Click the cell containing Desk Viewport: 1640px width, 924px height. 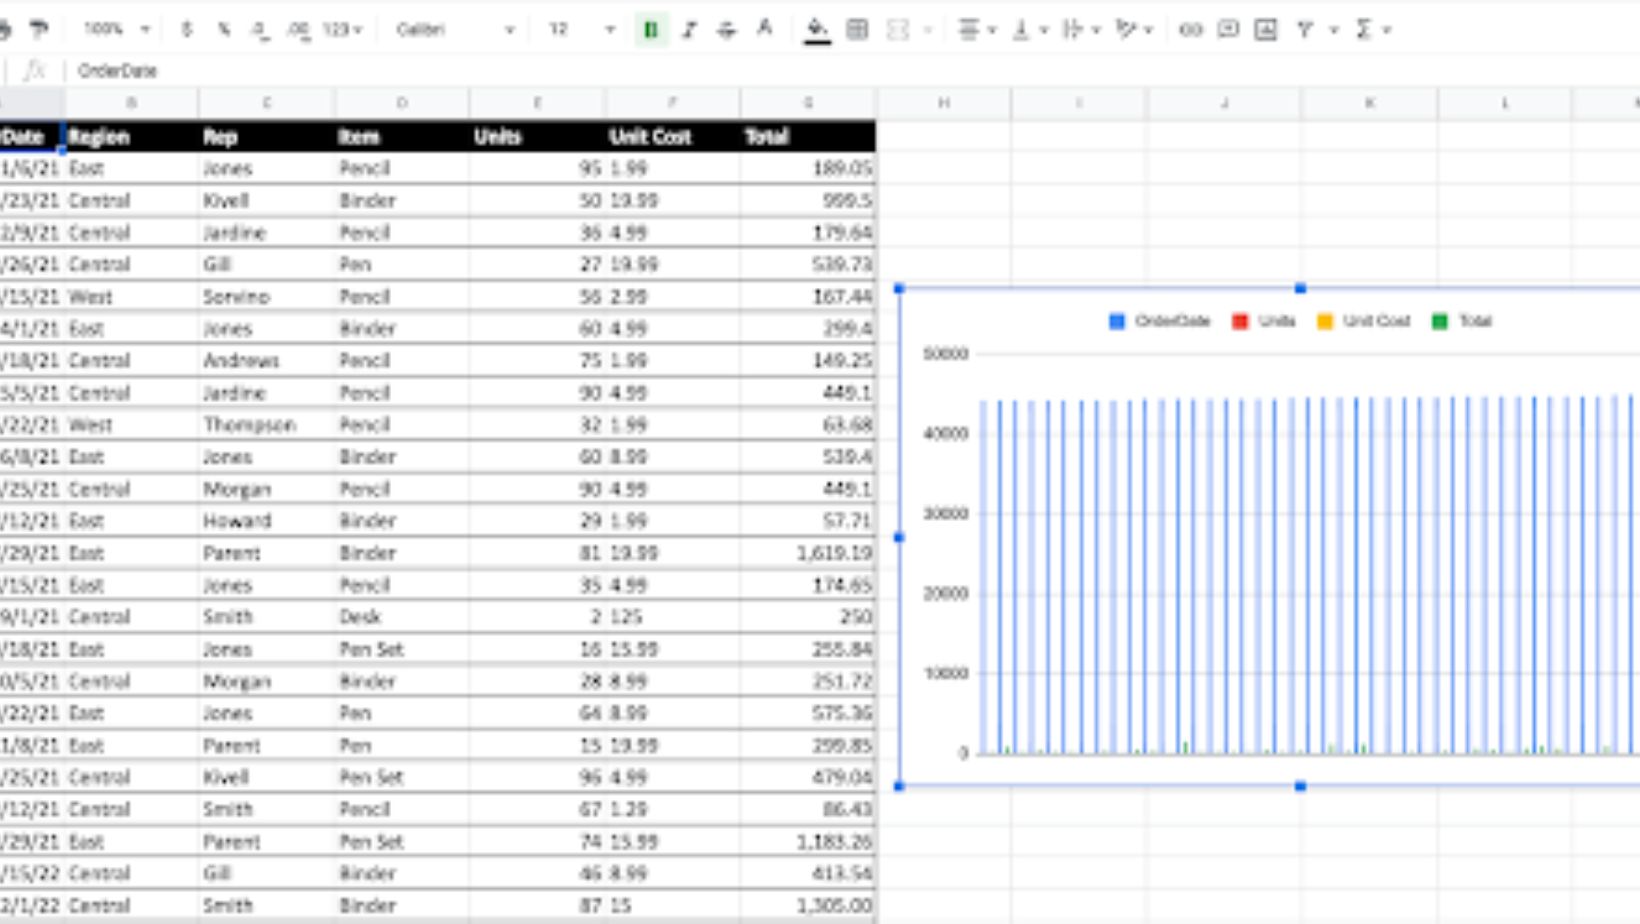pos(402,617)
